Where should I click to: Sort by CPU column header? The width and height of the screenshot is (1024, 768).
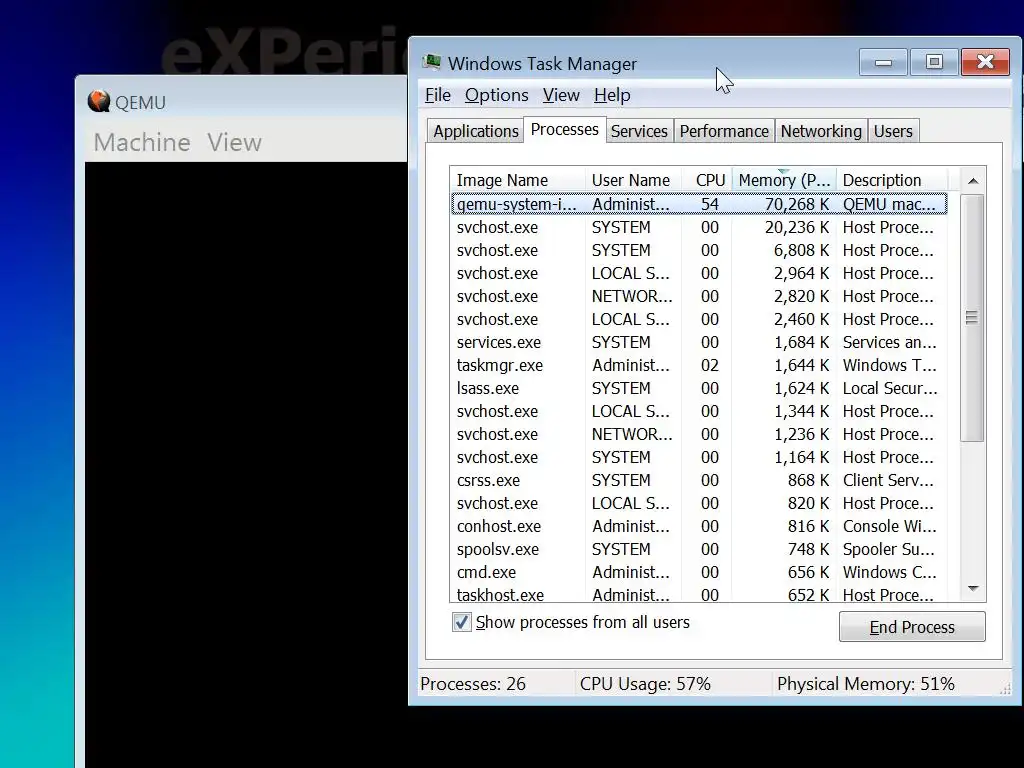click(x=708, y=180)
